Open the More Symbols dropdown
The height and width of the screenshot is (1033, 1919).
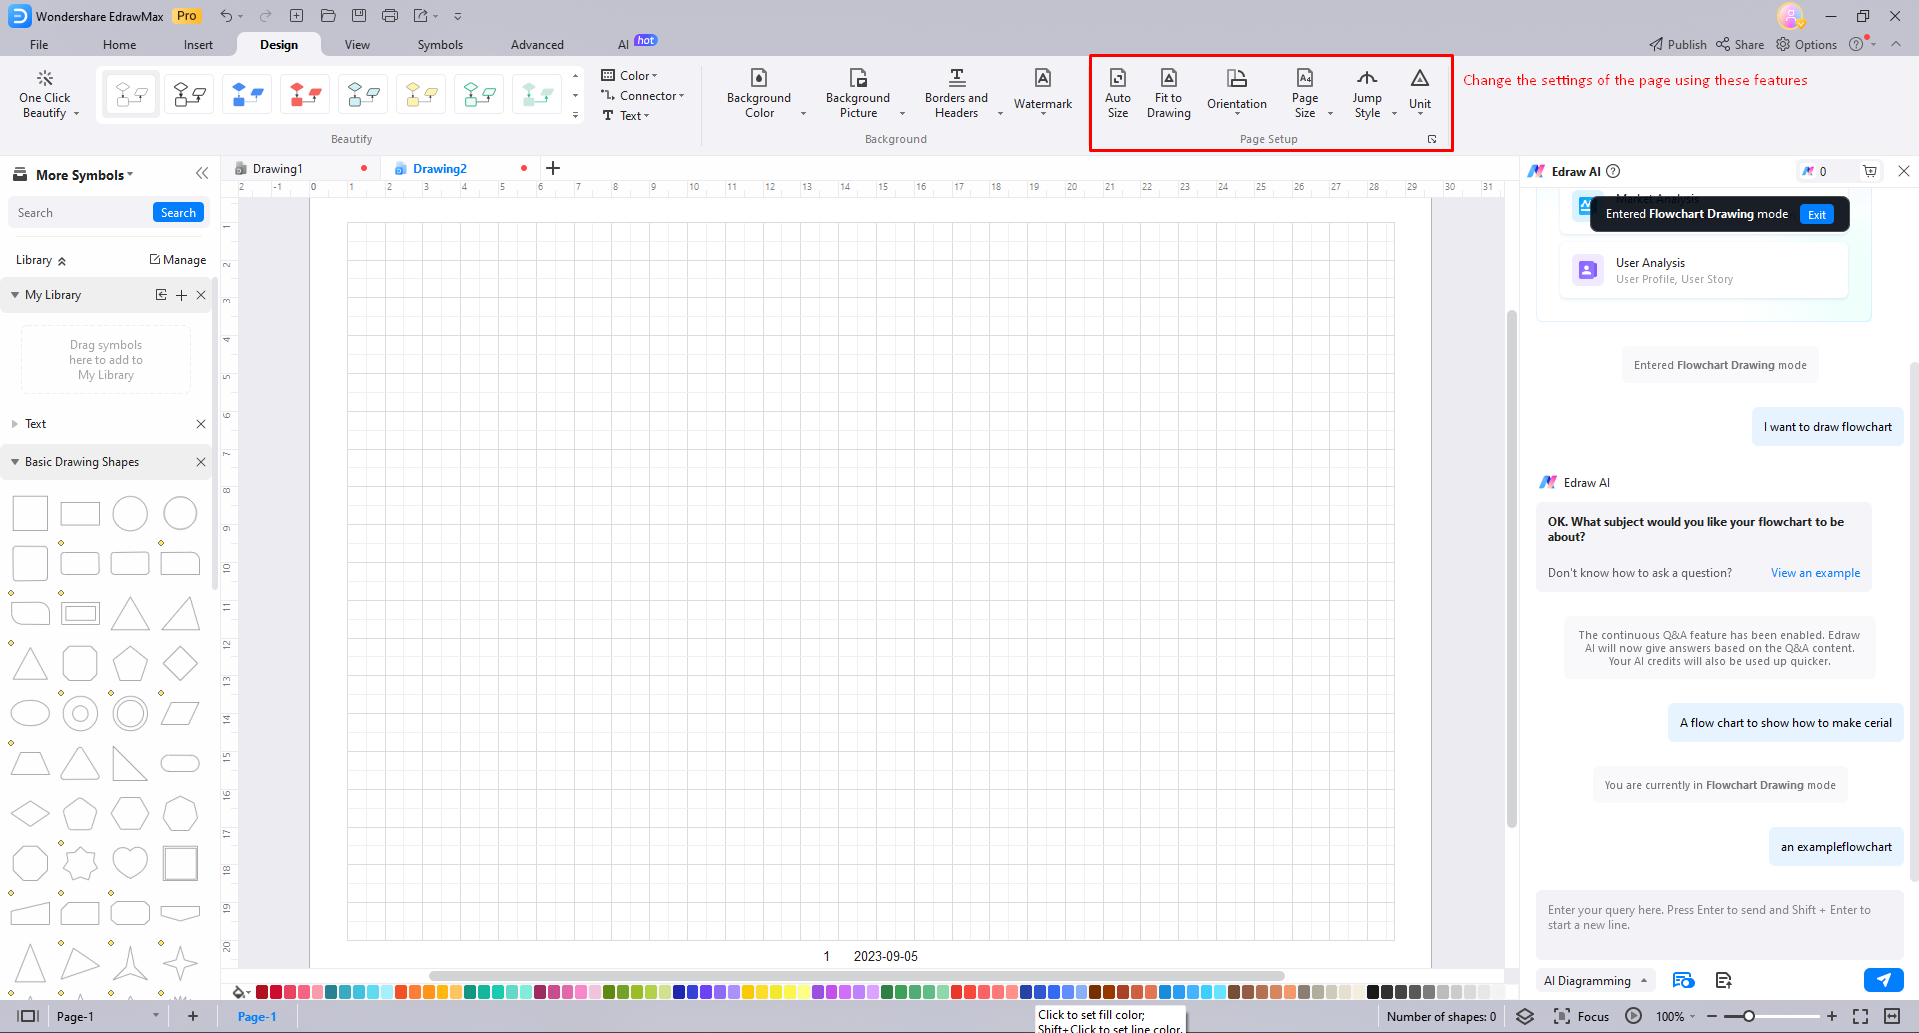pyautogui.click(x=84, y=175)
